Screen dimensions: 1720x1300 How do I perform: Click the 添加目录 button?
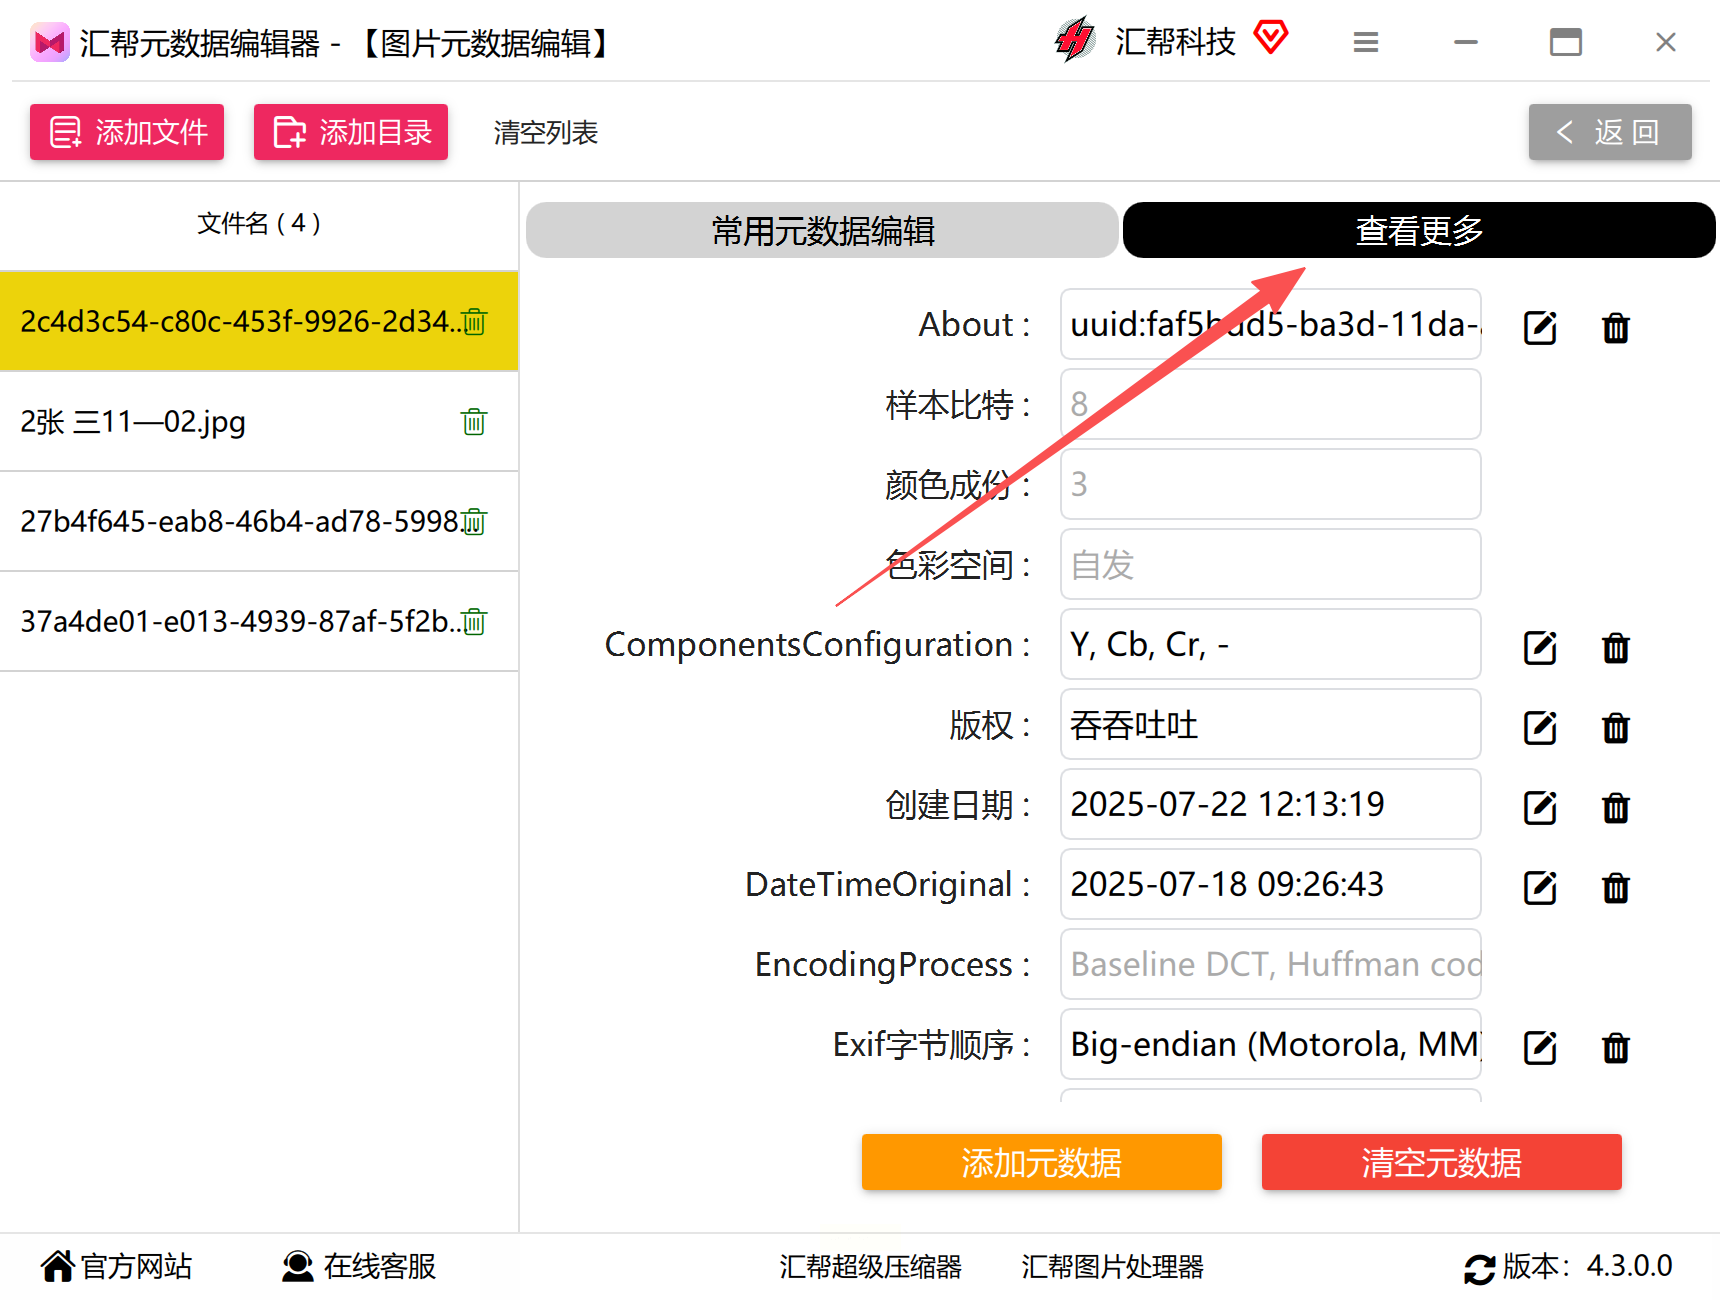pos(351,132)
